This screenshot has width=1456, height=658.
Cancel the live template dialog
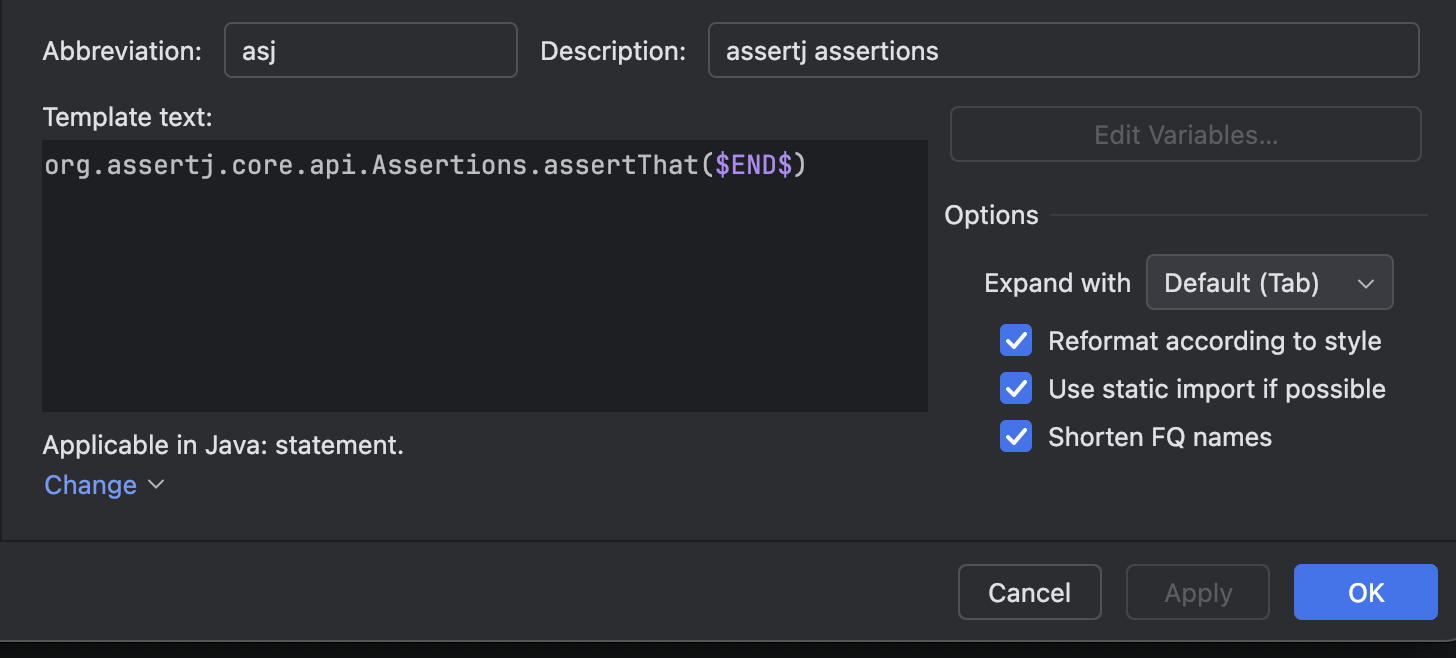pos(1029,593)
